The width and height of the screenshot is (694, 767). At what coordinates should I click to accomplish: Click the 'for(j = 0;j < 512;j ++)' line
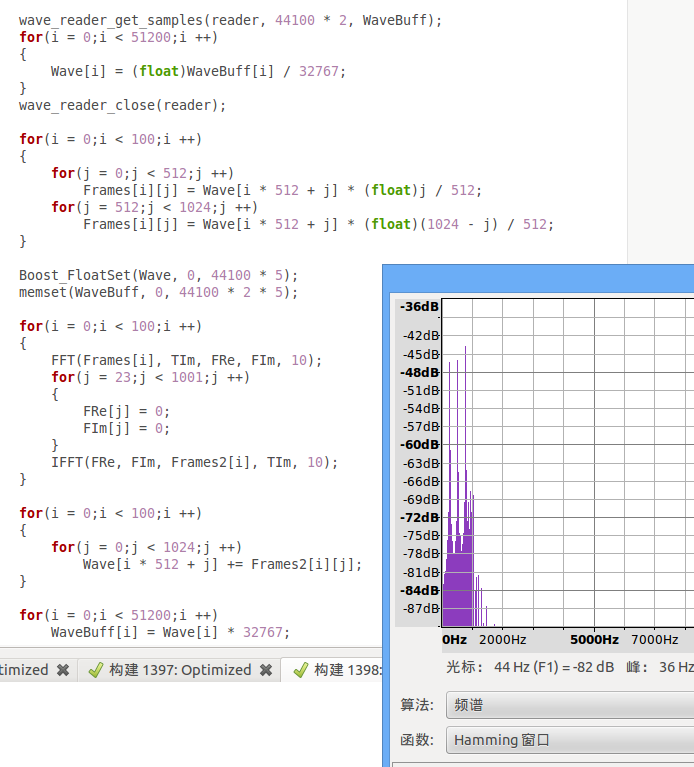pos(142,173)
